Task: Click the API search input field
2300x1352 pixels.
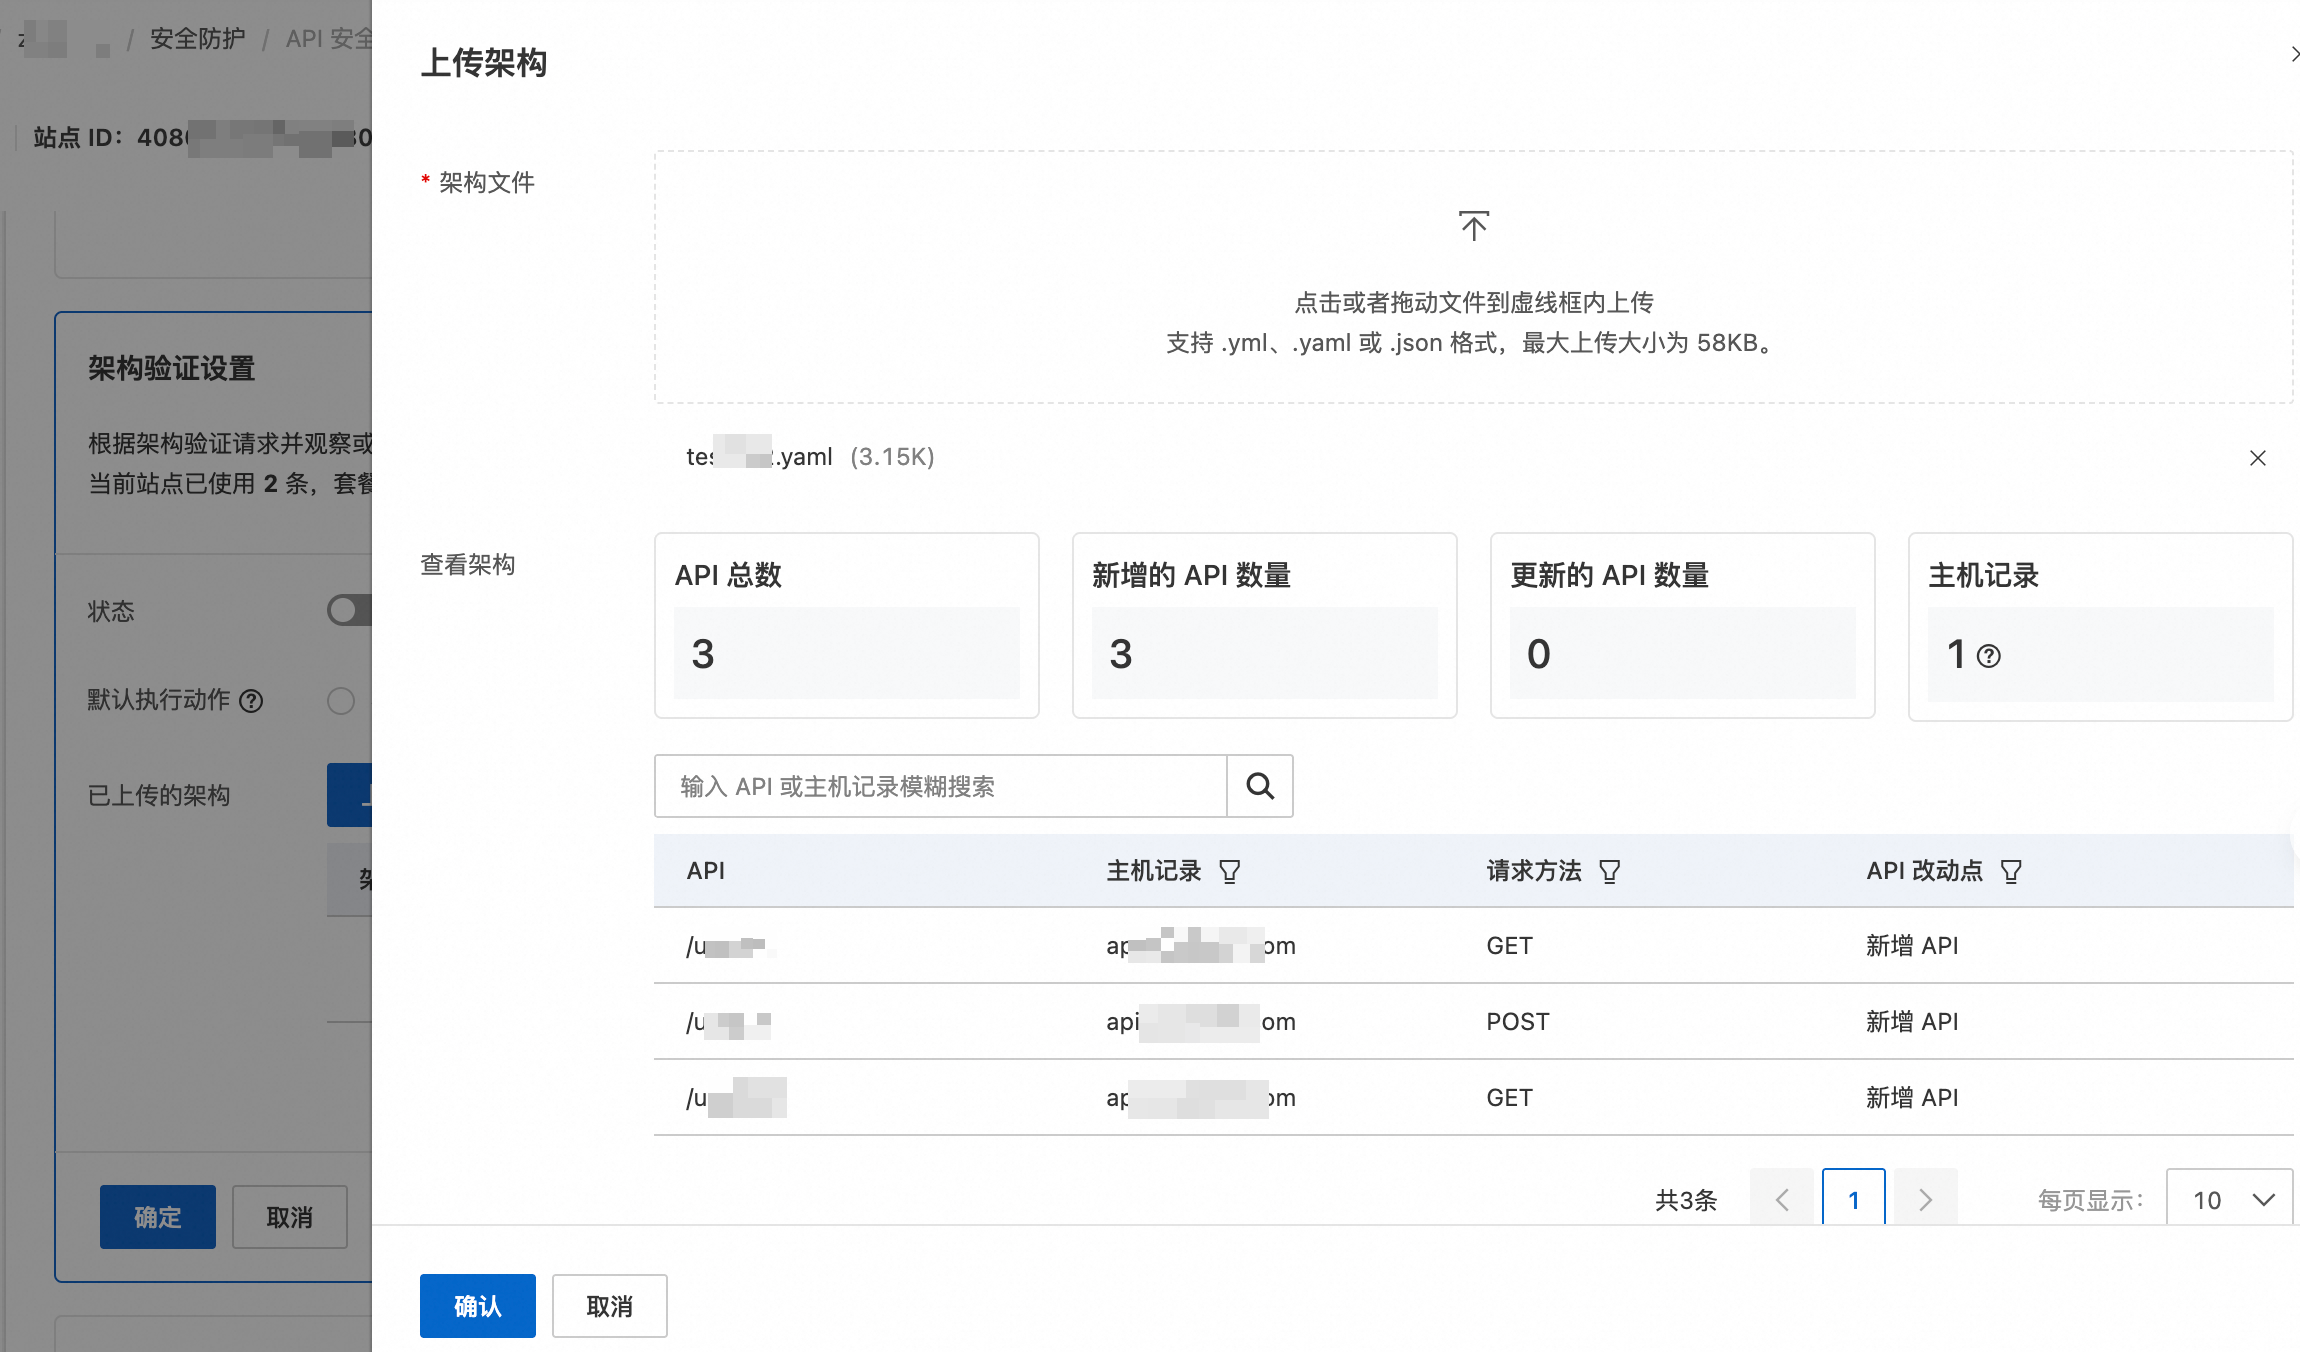Action: tap(940, 786)
